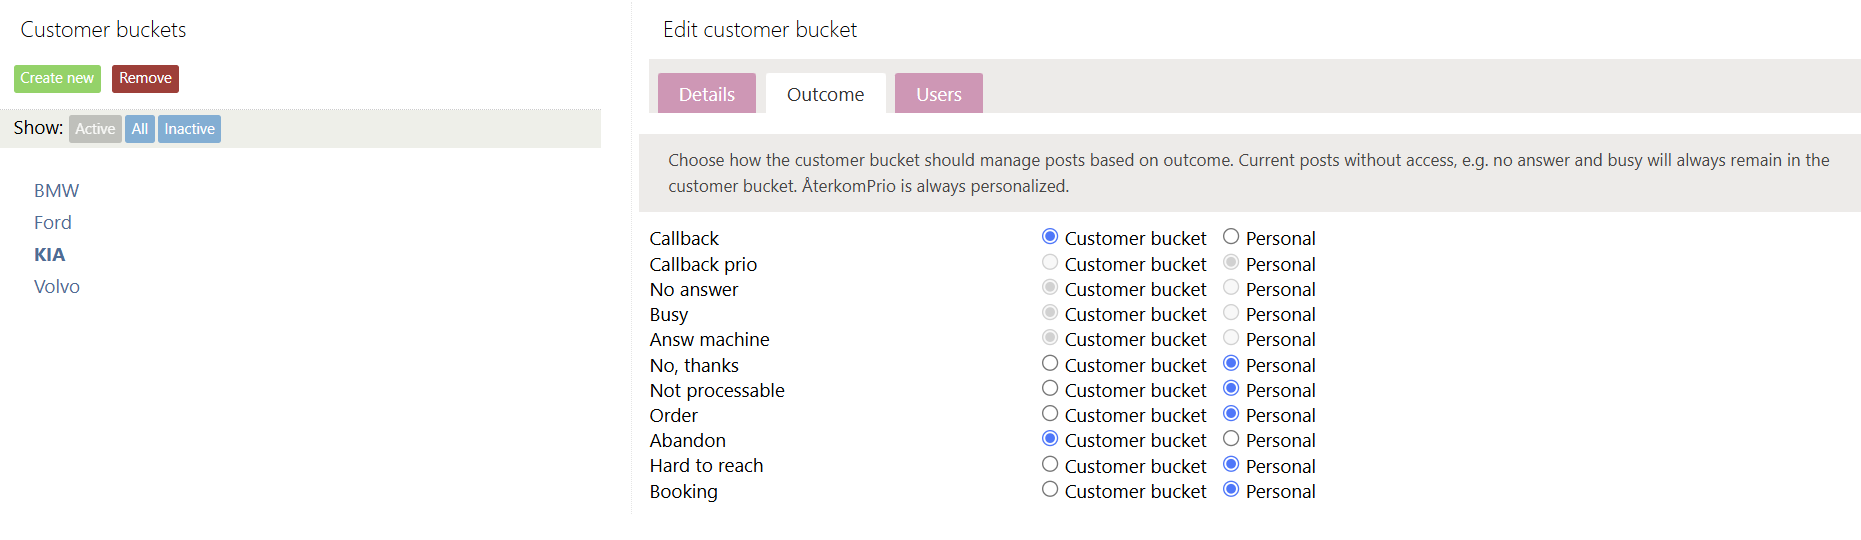The height and width of the screenshot is (540, 1861).
Task: Open the Ford customer bucket
Action: pos(53,222)
